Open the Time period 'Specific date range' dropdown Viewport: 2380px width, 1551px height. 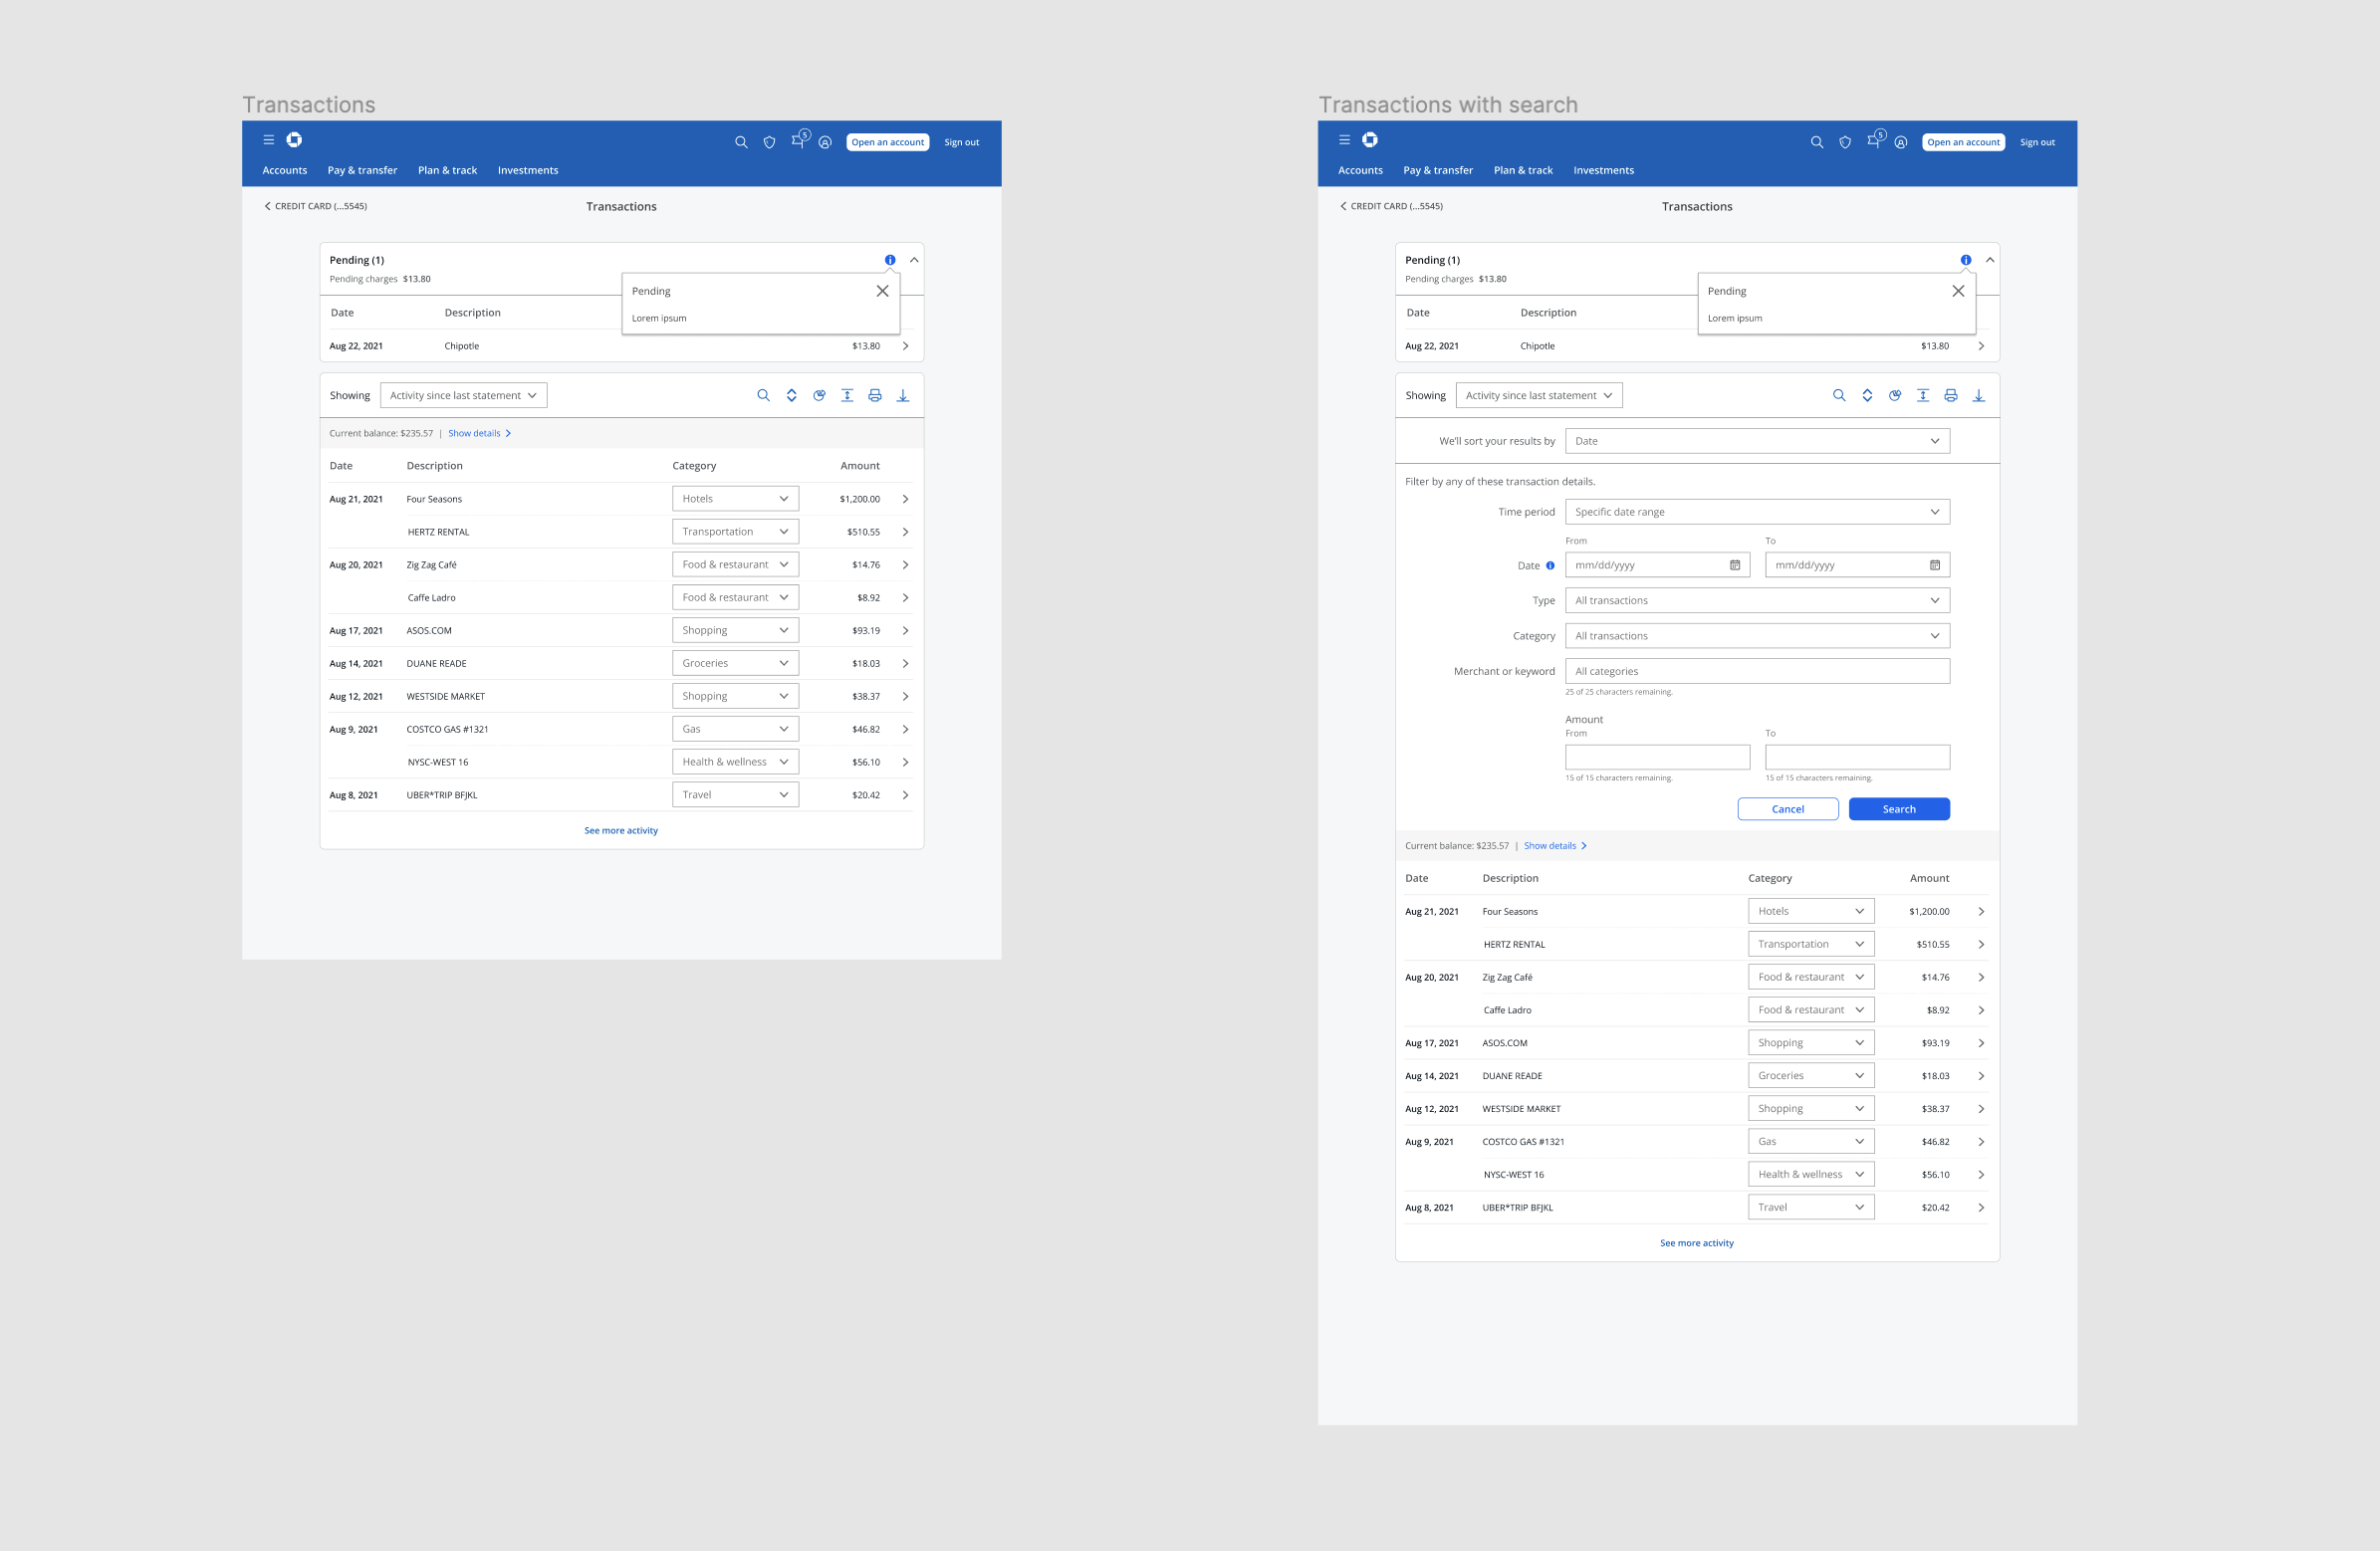coord(1757,512)
